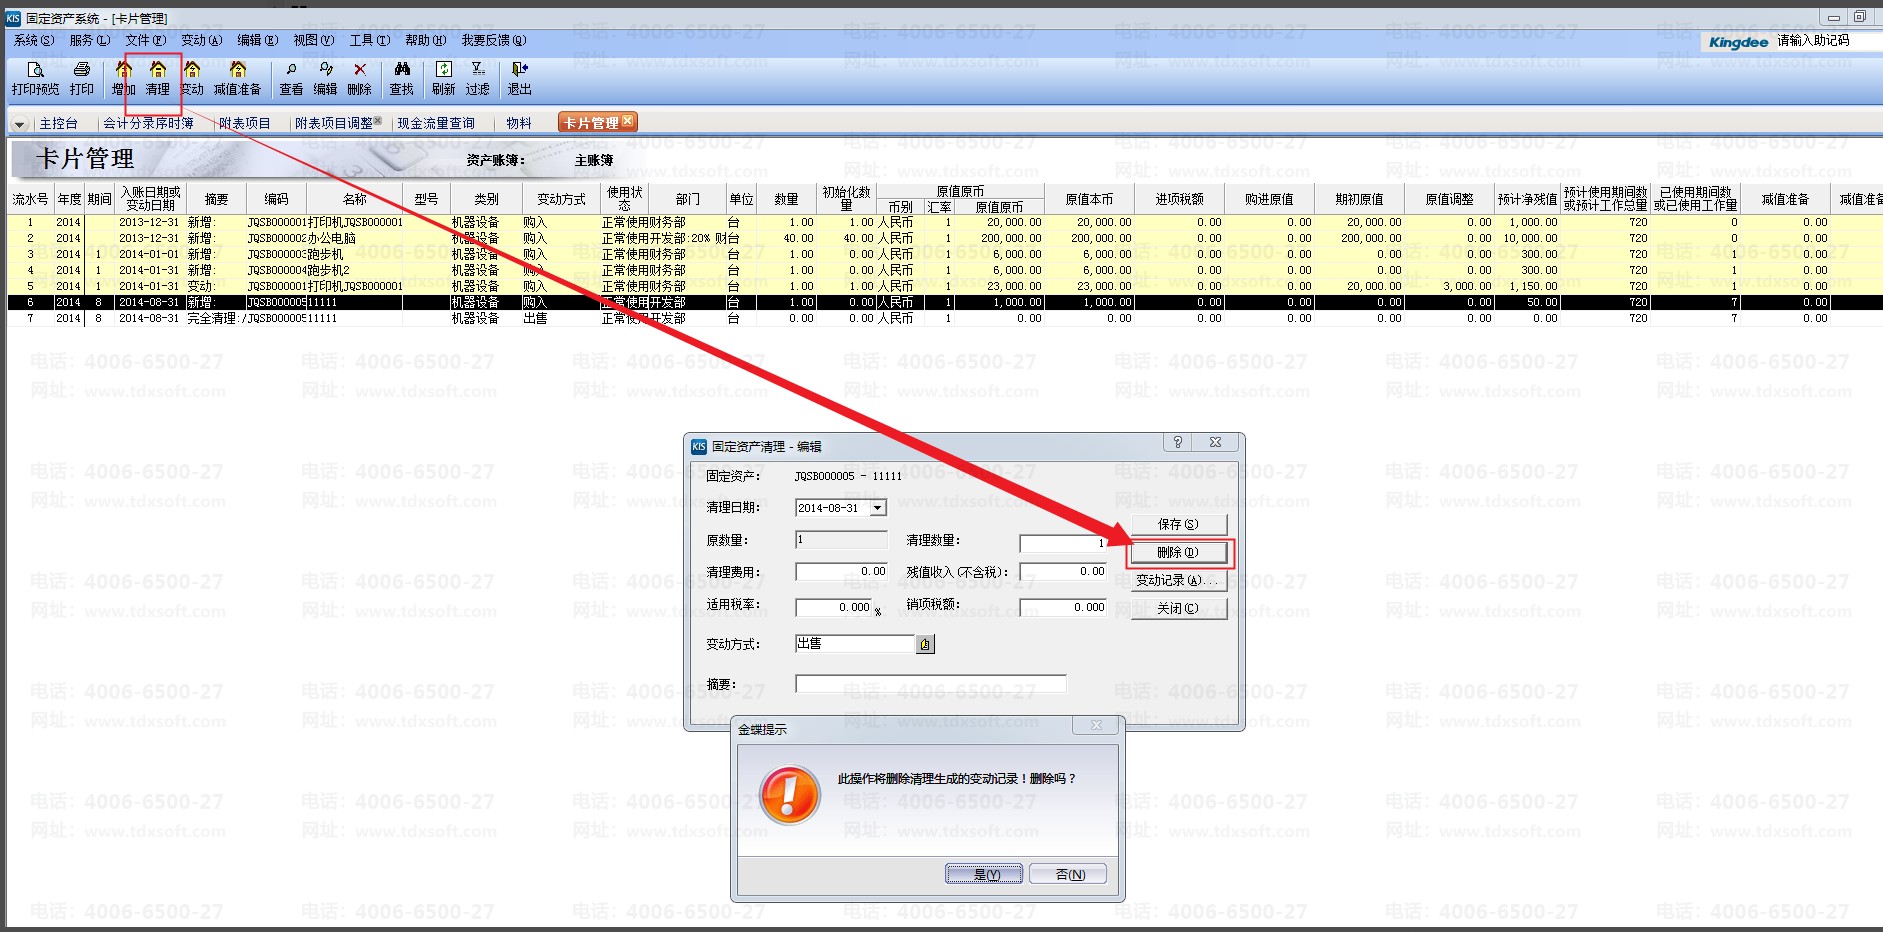1883x932 pixels.
Task: Click the red X 删除 toolbar icon
Action: pyautogui.click(x=360, y=70)
